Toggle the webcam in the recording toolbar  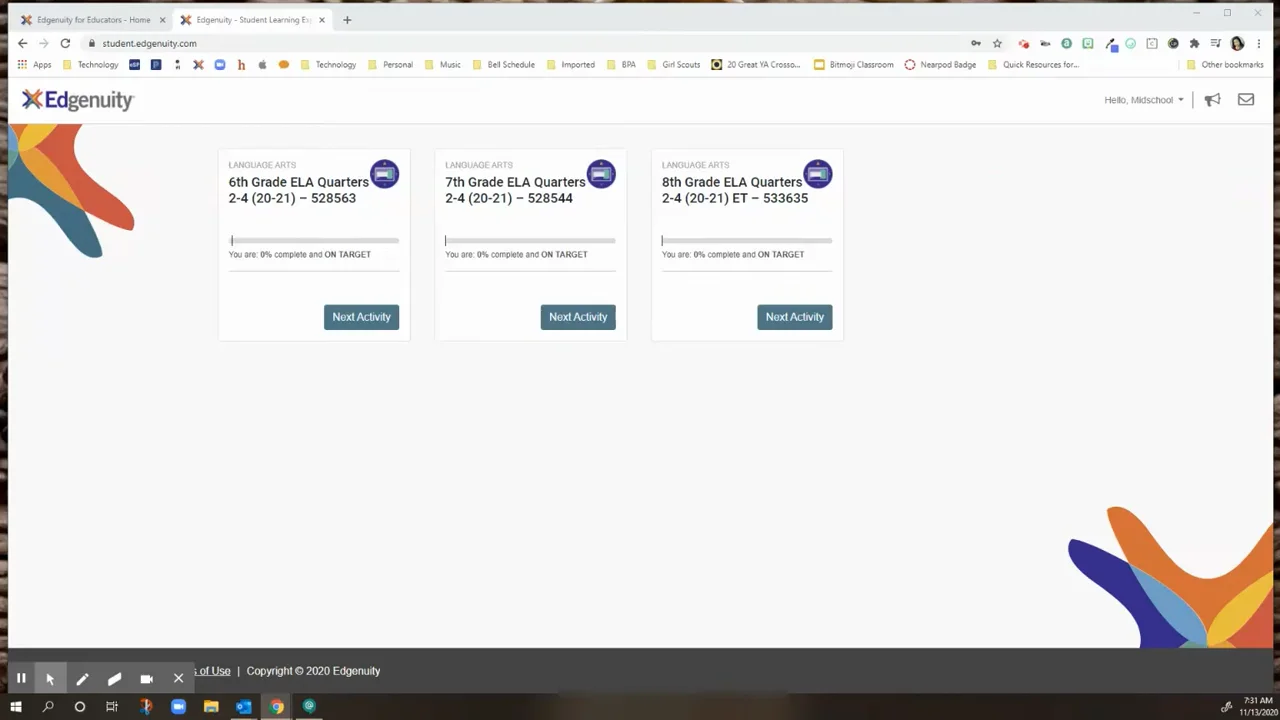146,678
